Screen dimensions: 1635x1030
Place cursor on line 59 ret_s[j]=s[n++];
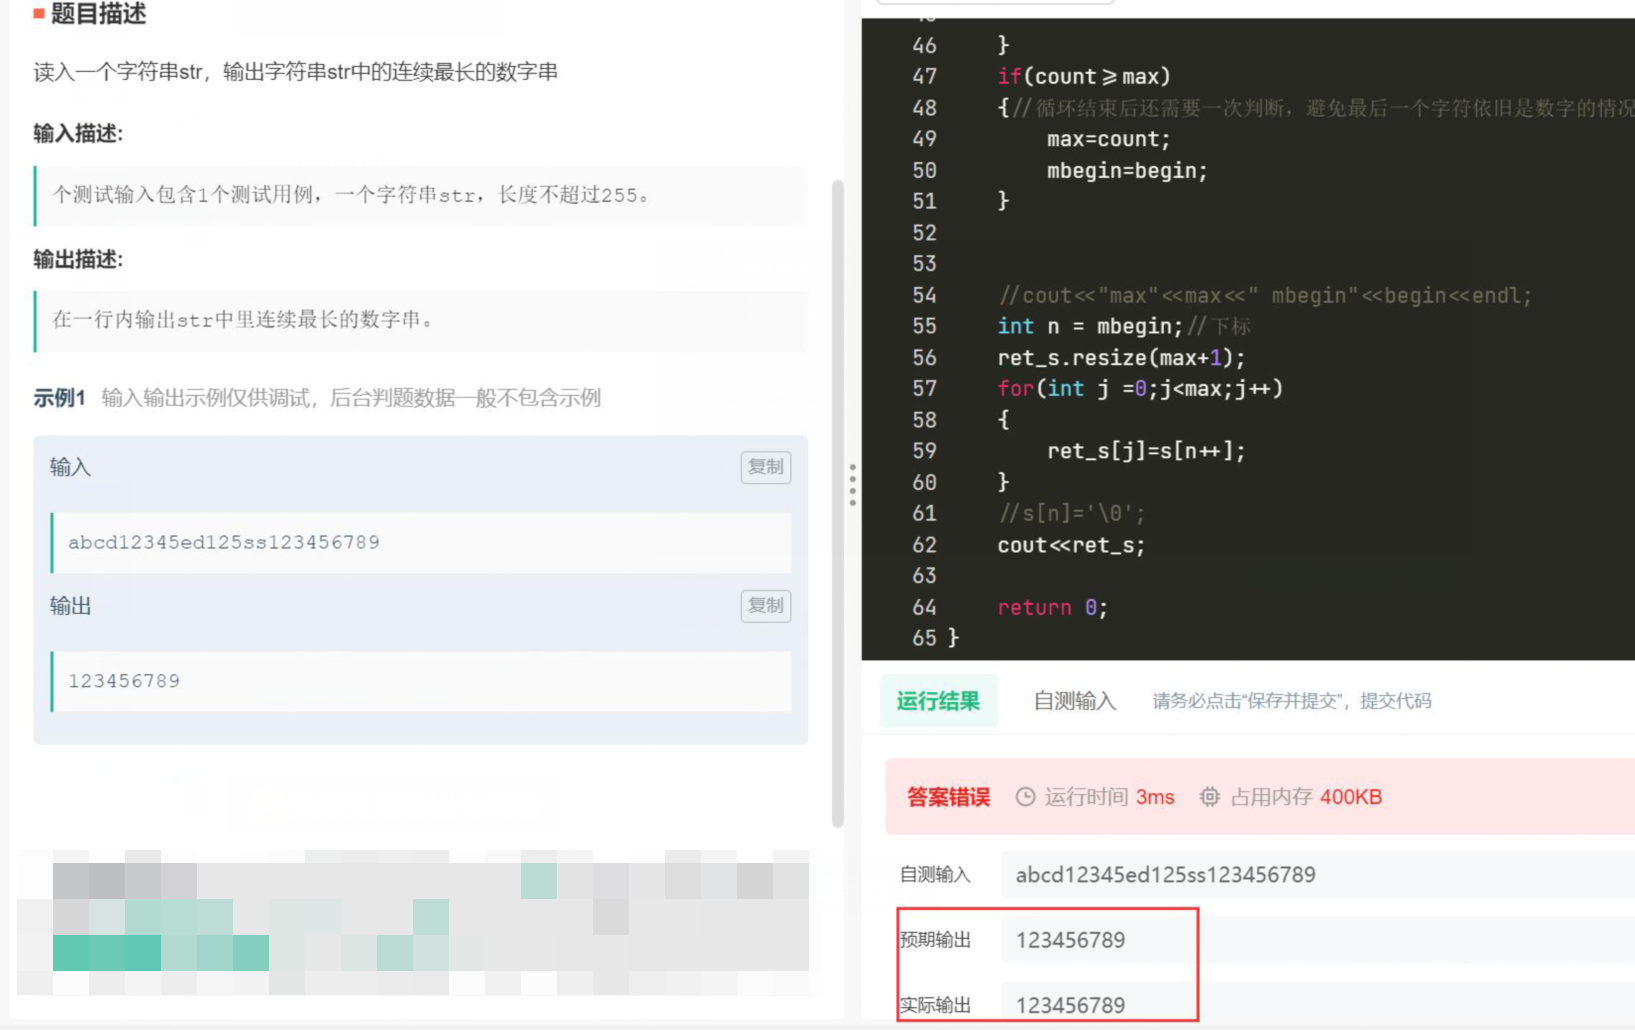click(x=1146, y=451)
